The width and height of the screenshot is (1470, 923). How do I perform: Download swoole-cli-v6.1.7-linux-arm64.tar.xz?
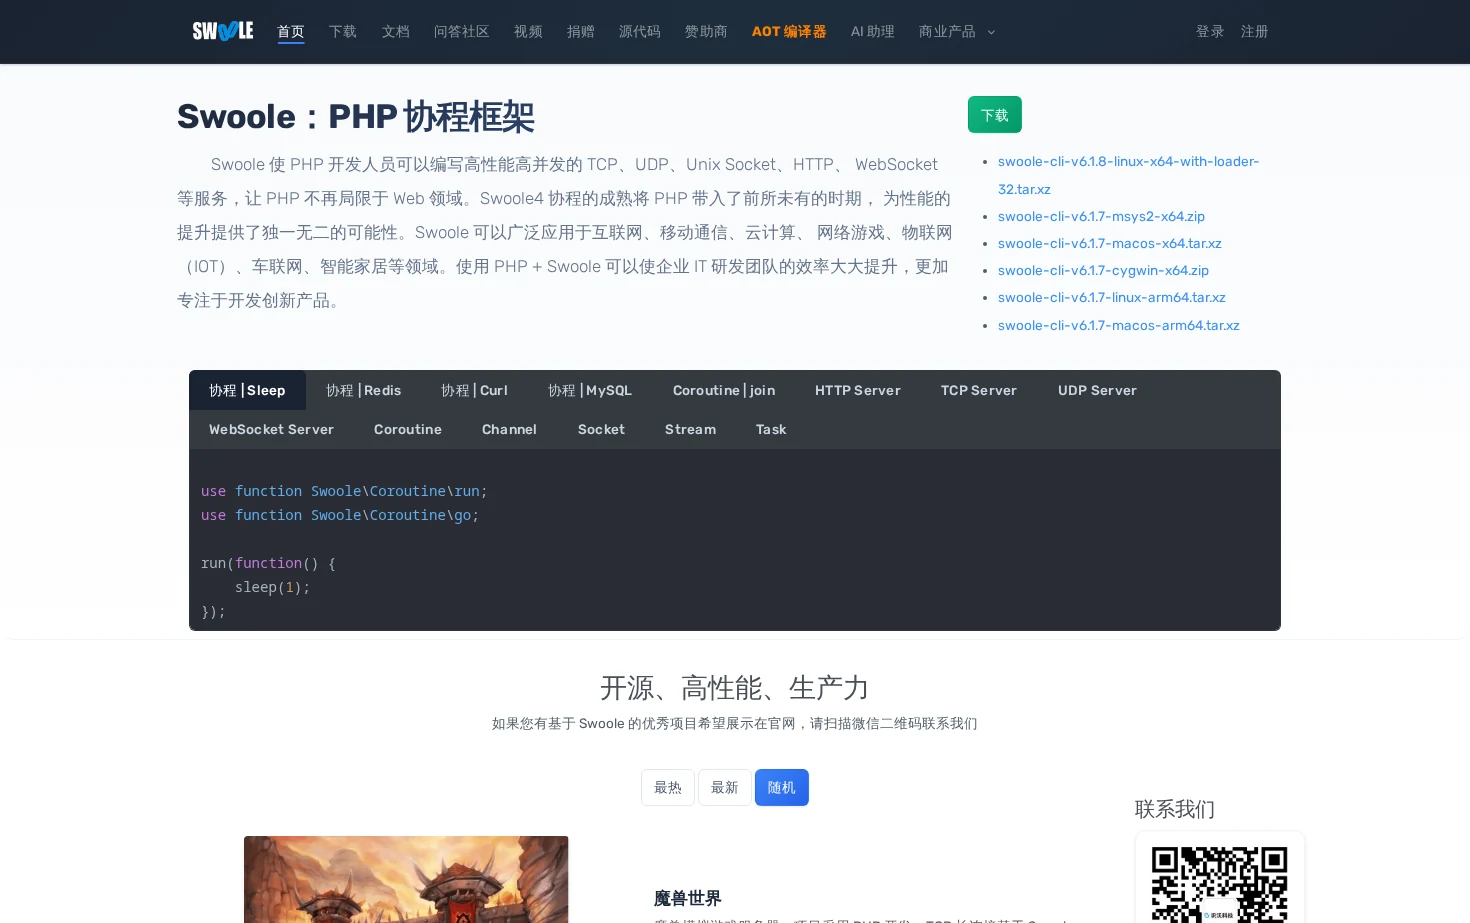pos(1112,297)
